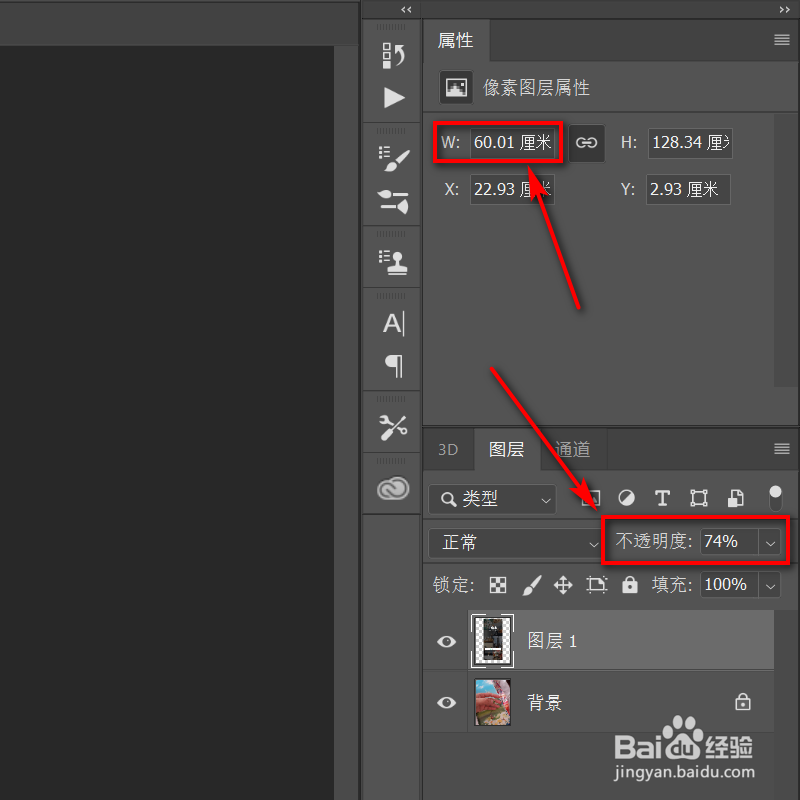The image size is (800, 800).
Task: Hide the 背景 layer
Action: tap(446, 702)
